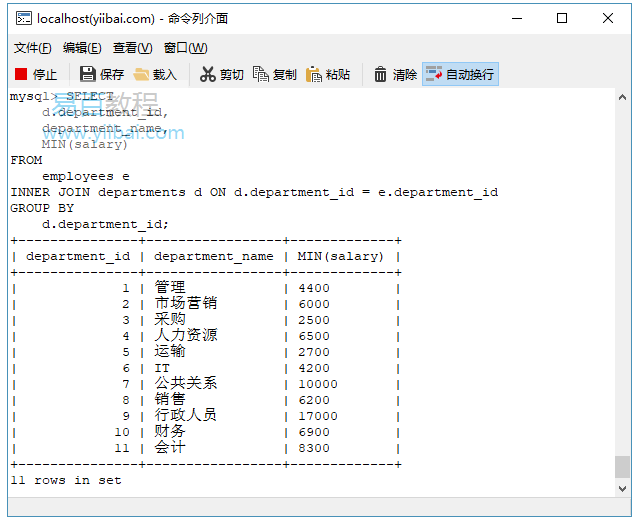This screenshot has height=521, width=639.
Task: Close the localhost command line window
Action: pos(608,18)
